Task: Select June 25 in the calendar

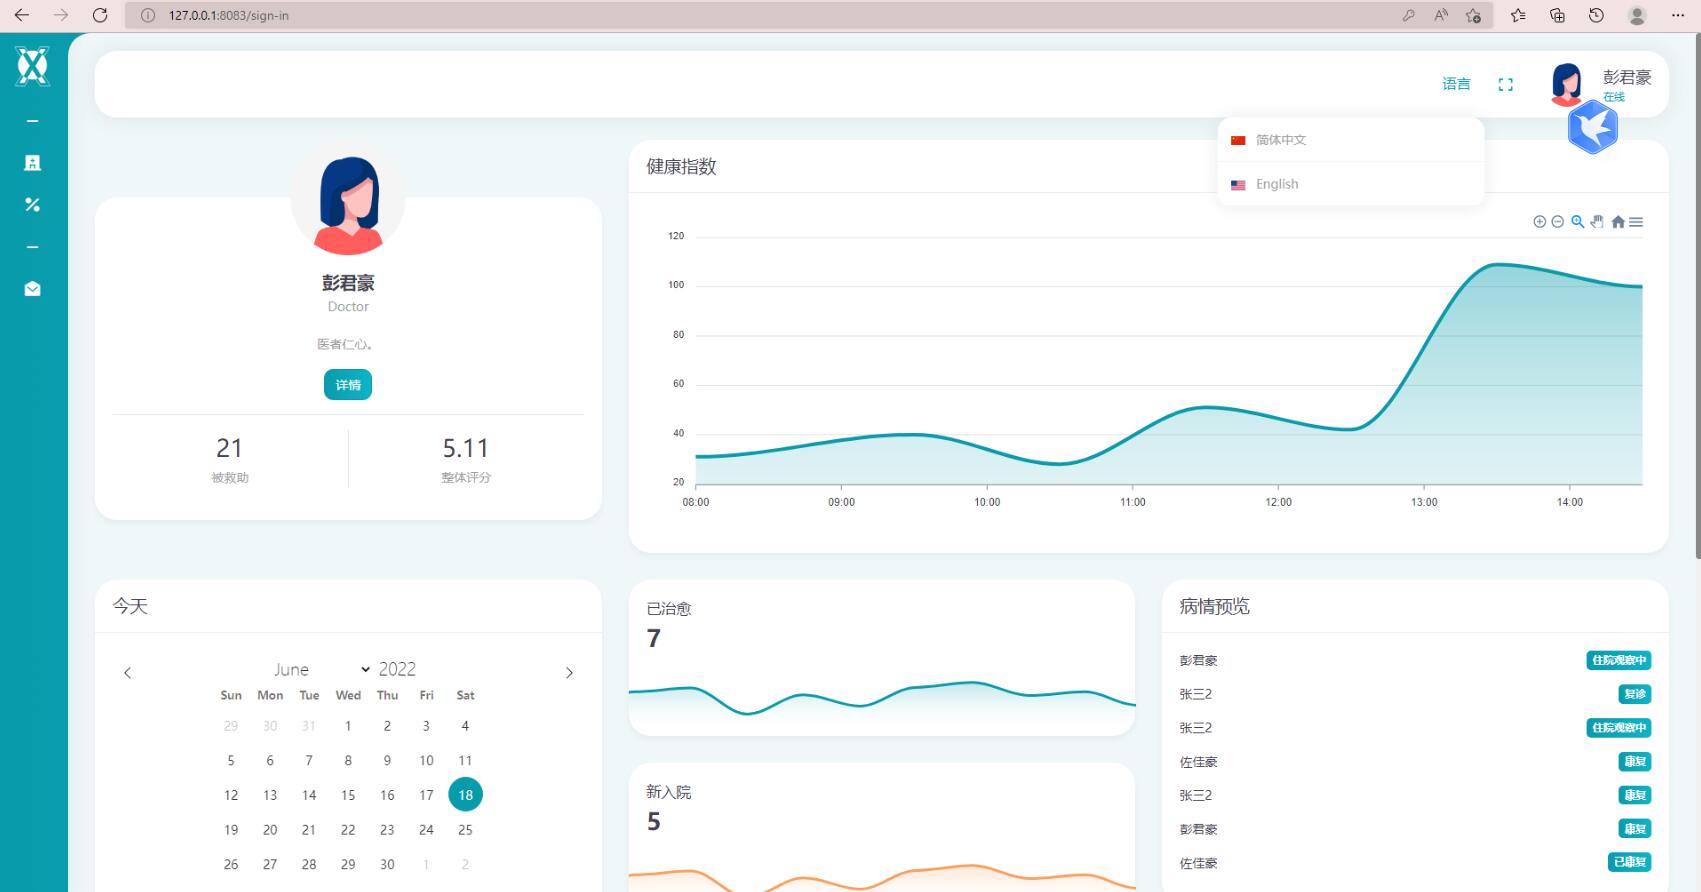Action: click(x=465, y=830)
